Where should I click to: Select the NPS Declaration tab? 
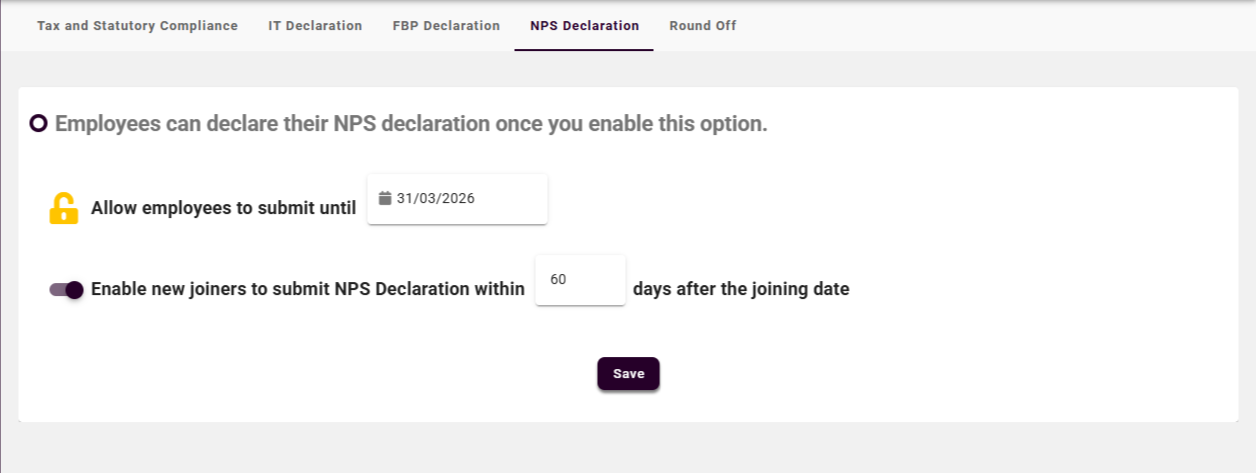[584, 26]
